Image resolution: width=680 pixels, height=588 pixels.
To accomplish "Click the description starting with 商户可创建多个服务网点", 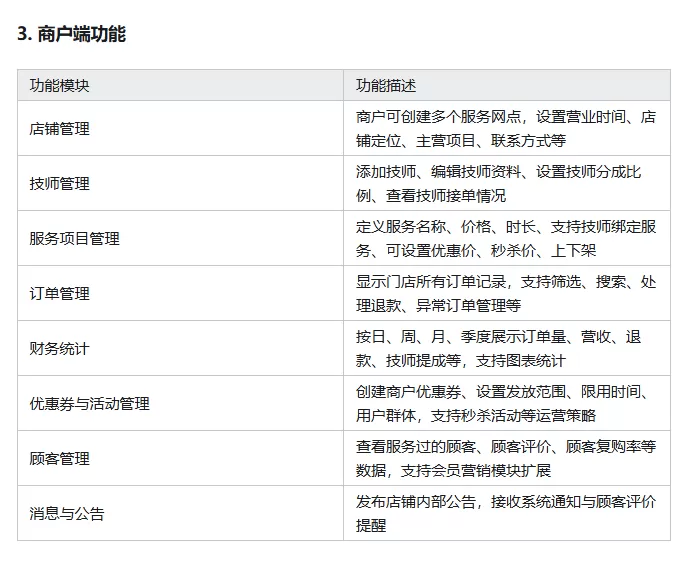I will 505,129.
